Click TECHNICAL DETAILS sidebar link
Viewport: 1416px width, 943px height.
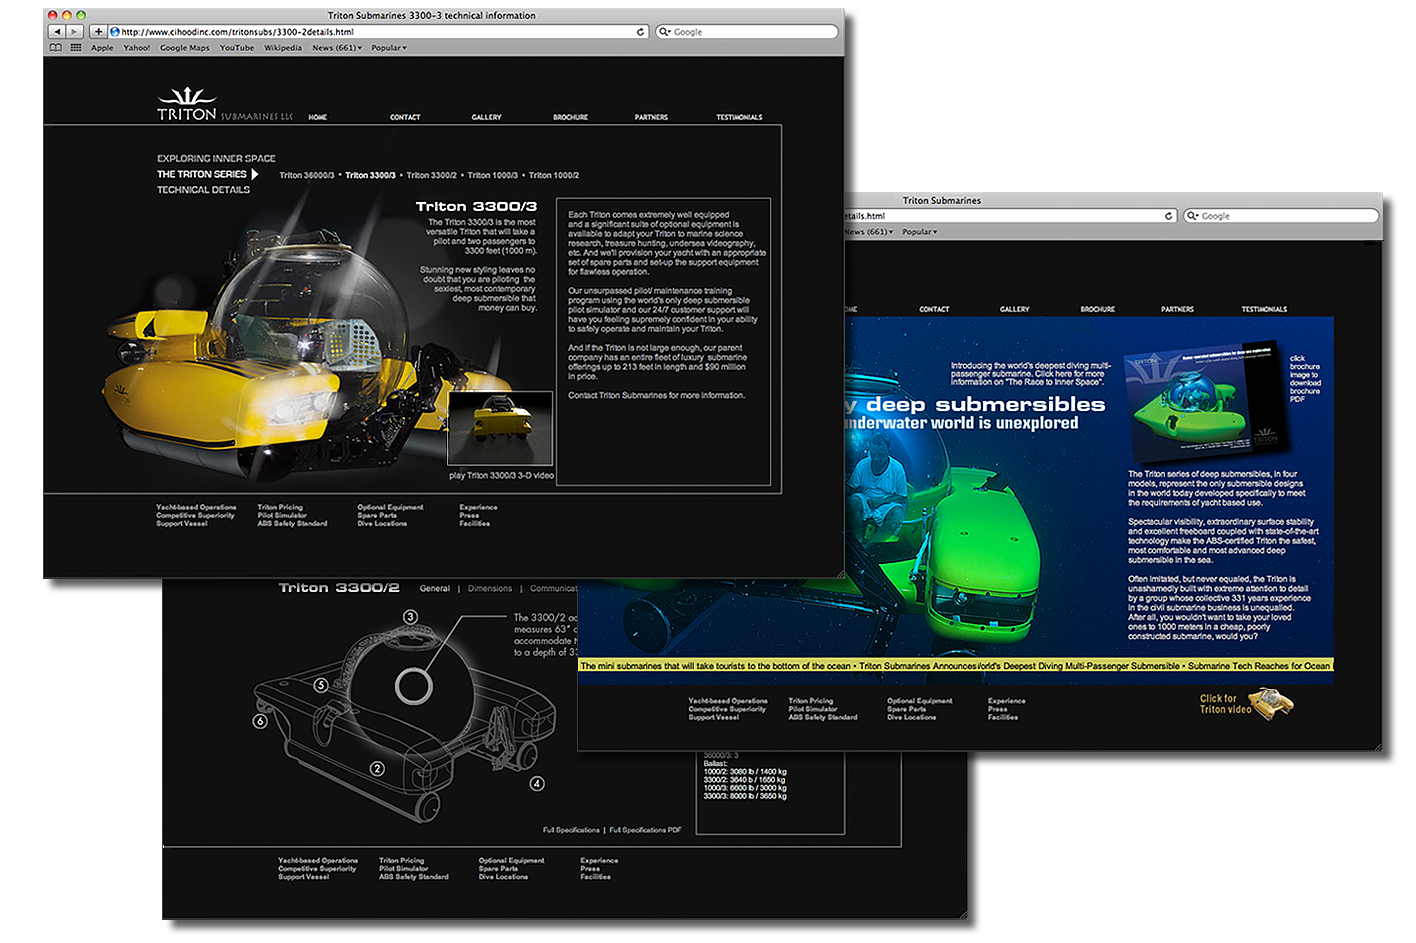(x=203, y=190)
